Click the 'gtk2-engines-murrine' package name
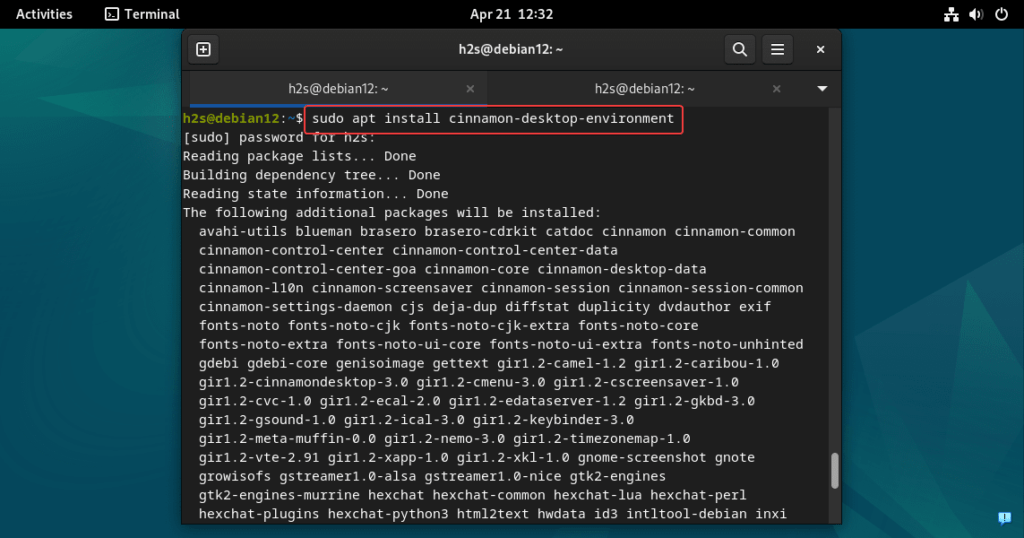 279,496
